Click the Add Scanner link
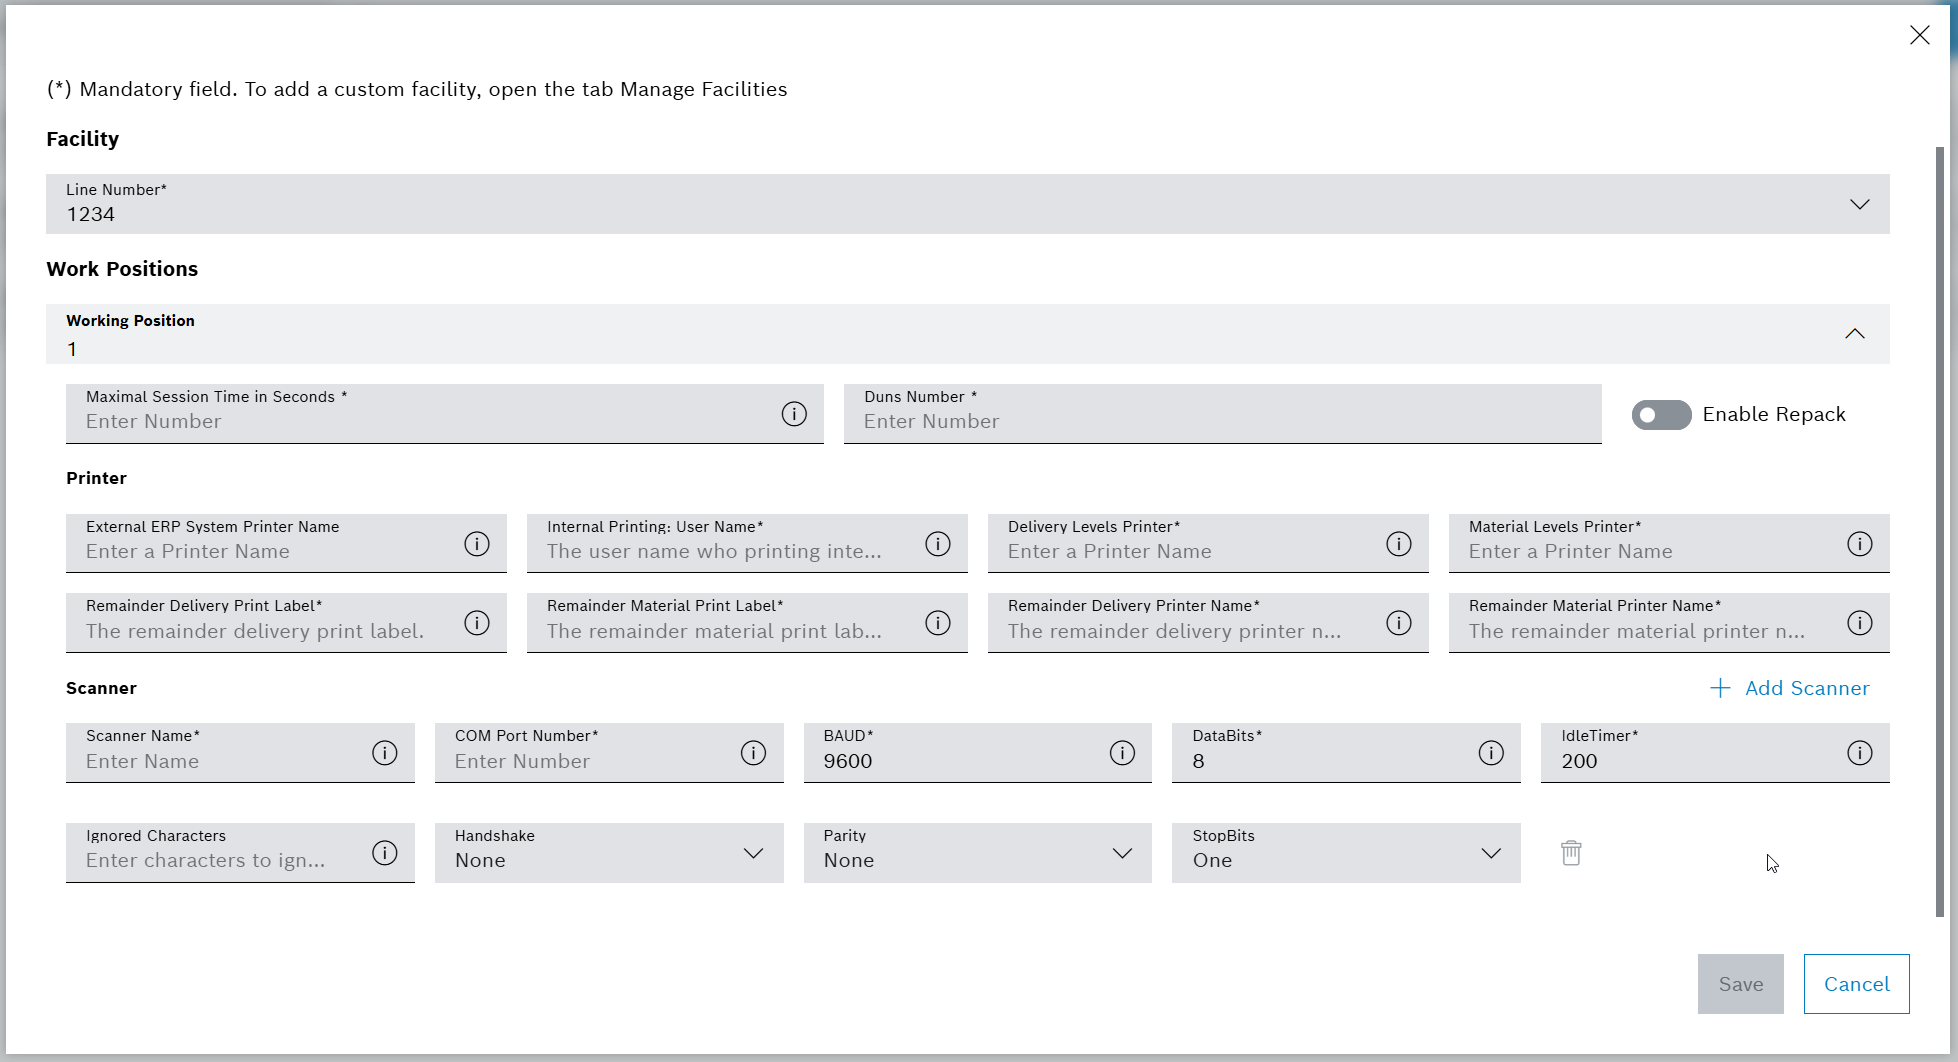This screenshot has height=1062, width=1958. click(1790, 688)
